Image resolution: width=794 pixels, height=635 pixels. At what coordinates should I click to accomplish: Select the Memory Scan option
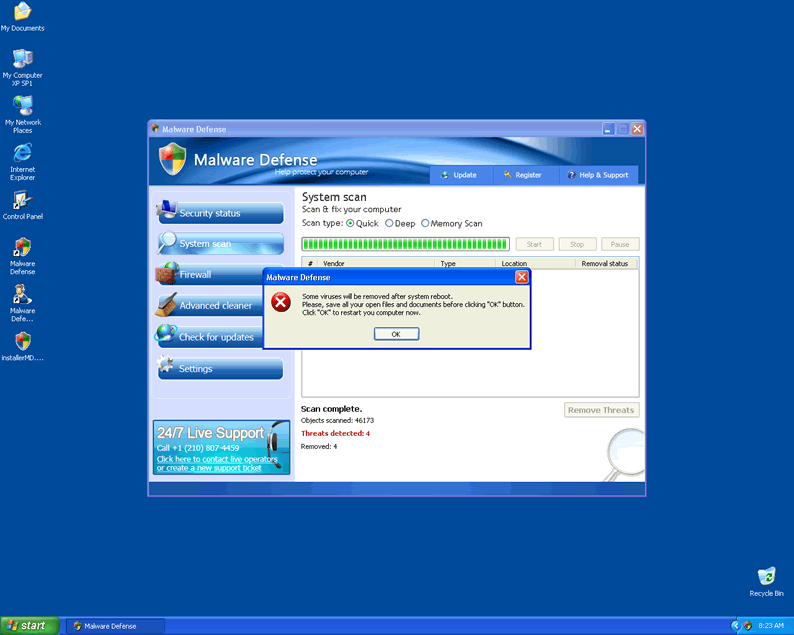[425, 224]
